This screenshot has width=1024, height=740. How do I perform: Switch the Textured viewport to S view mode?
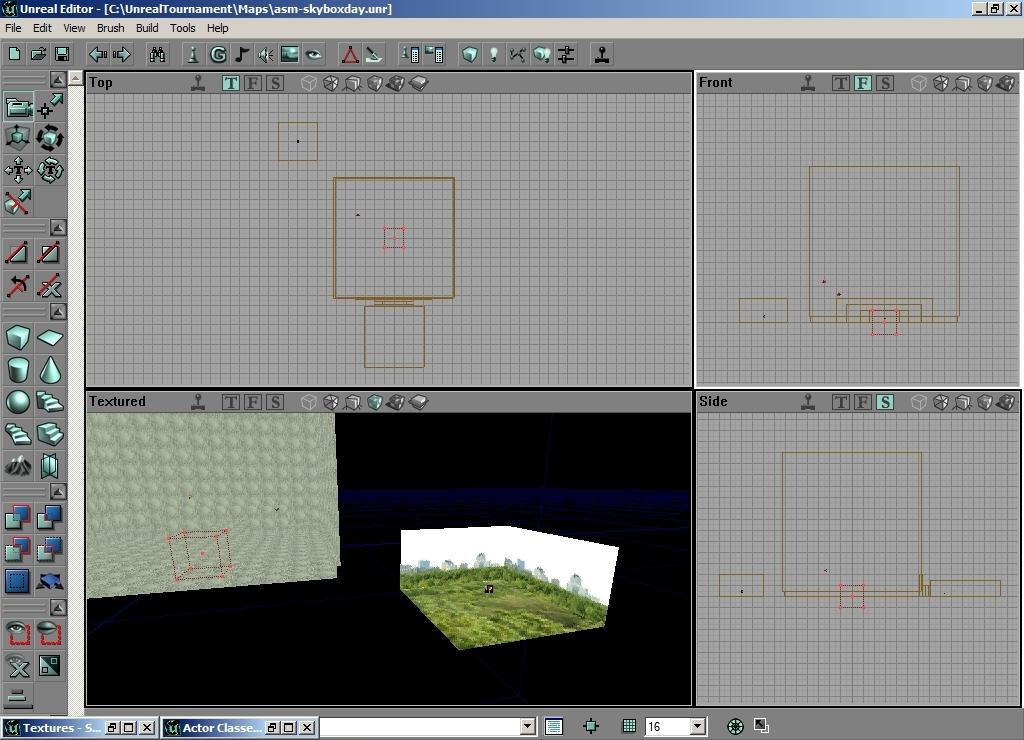click(x=275, y=402)
